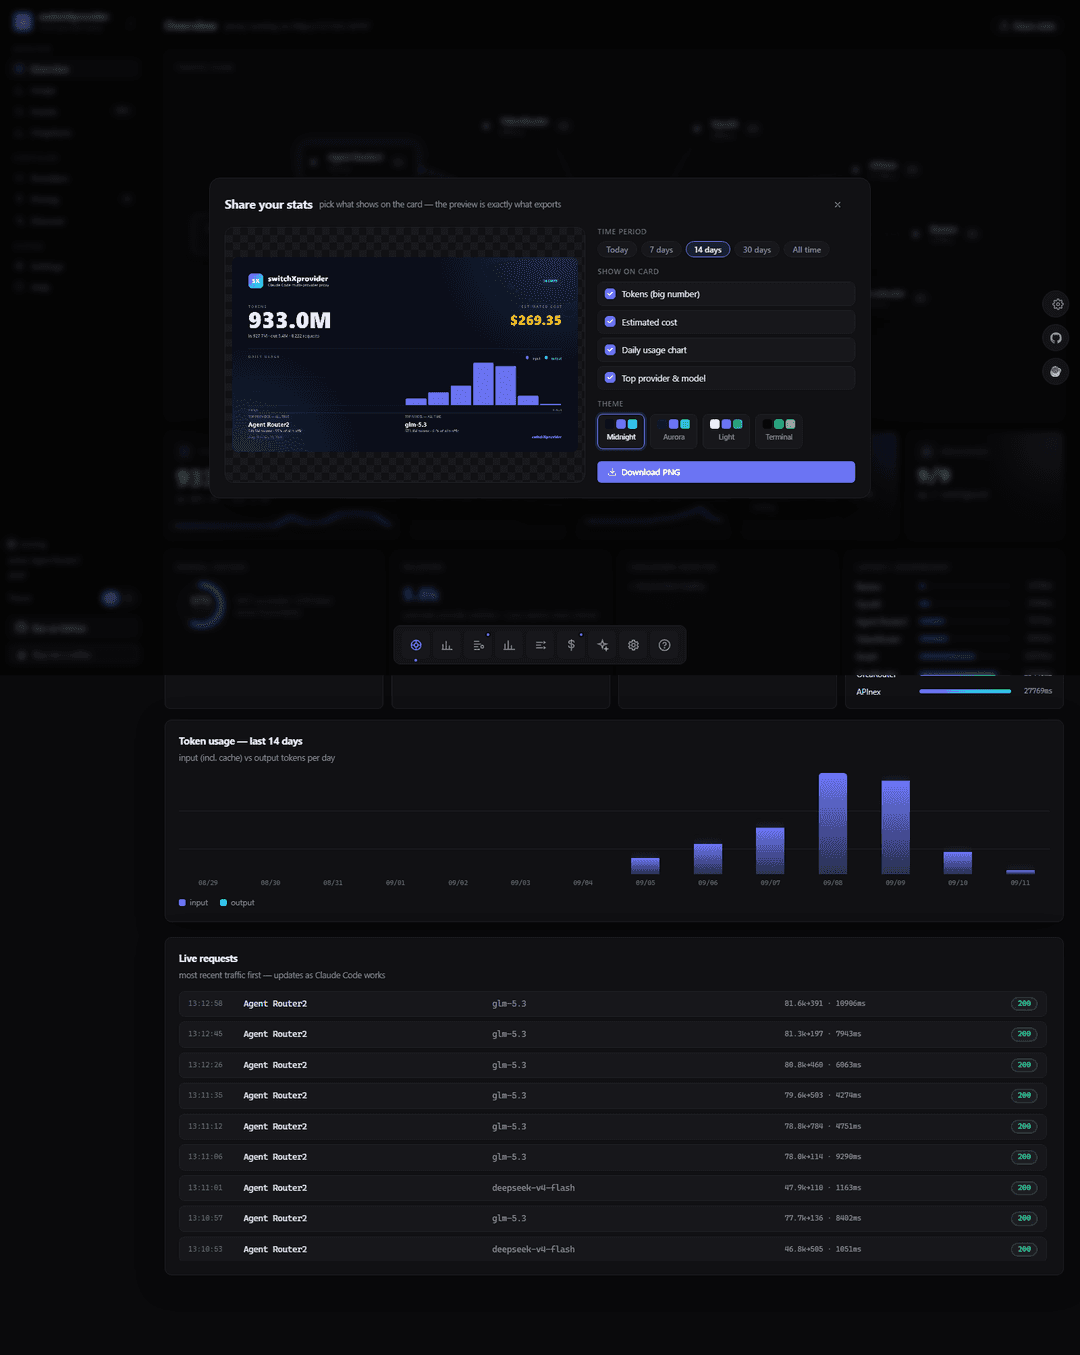Image resolution: width=1080 pixels, height=1355 pixels.
Task: Select the 7 days time period
Action: coord(661,250)
